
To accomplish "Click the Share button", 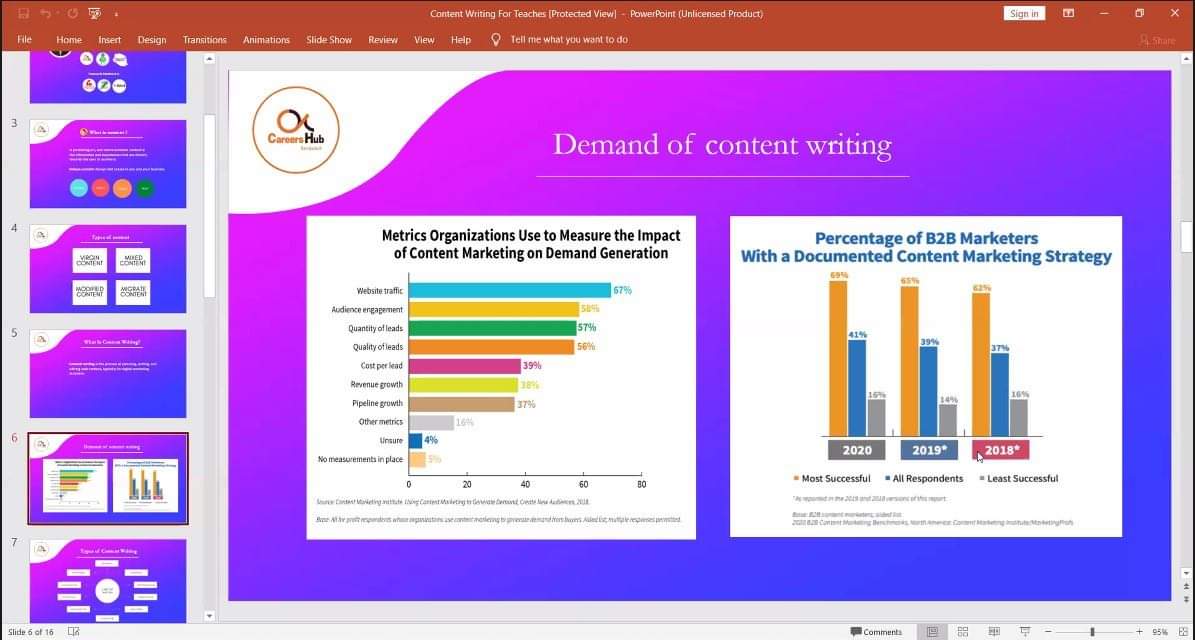I will pyautogui.click(x=1158, y=40).
